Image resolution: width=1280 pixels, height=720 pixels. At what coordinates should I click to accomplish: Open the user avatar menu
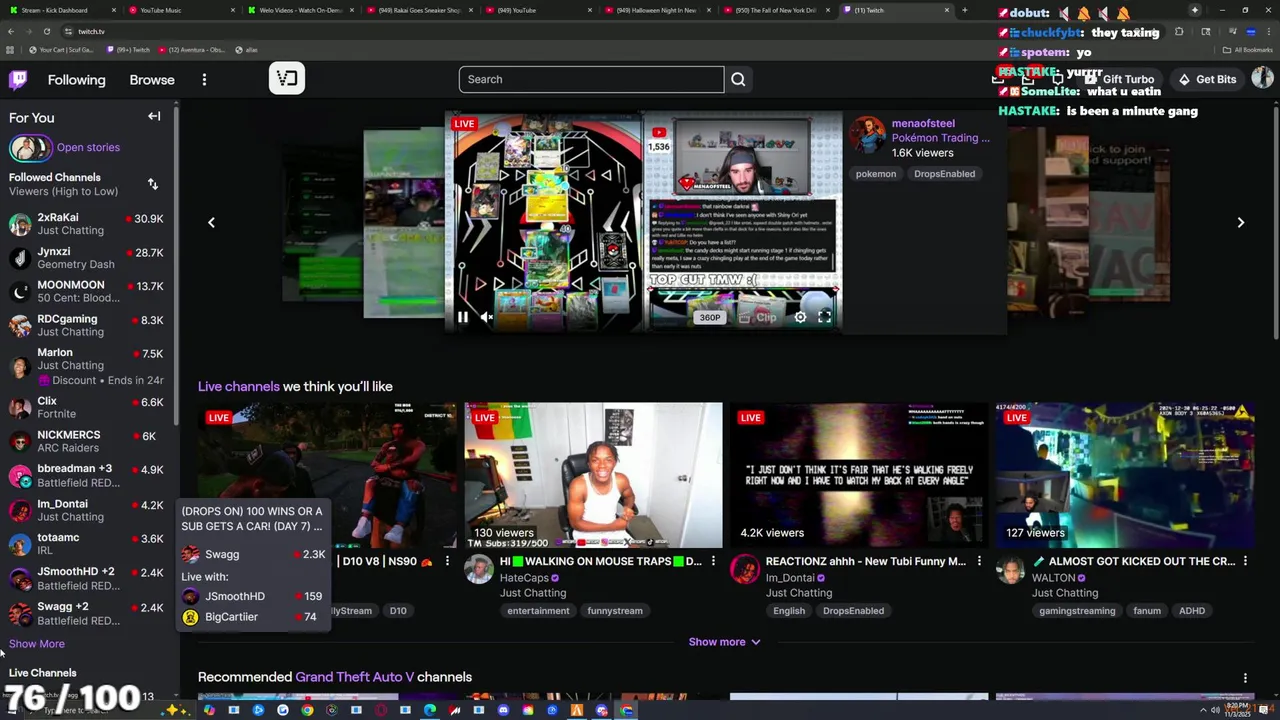coord(1262,79)
